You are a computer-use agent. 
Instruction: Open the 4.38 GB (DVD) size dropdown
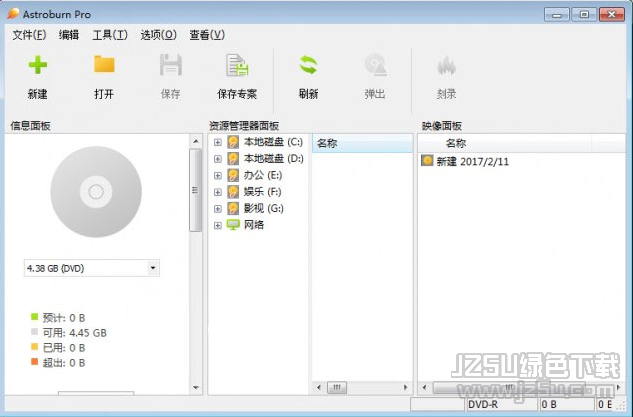point(153,268)
